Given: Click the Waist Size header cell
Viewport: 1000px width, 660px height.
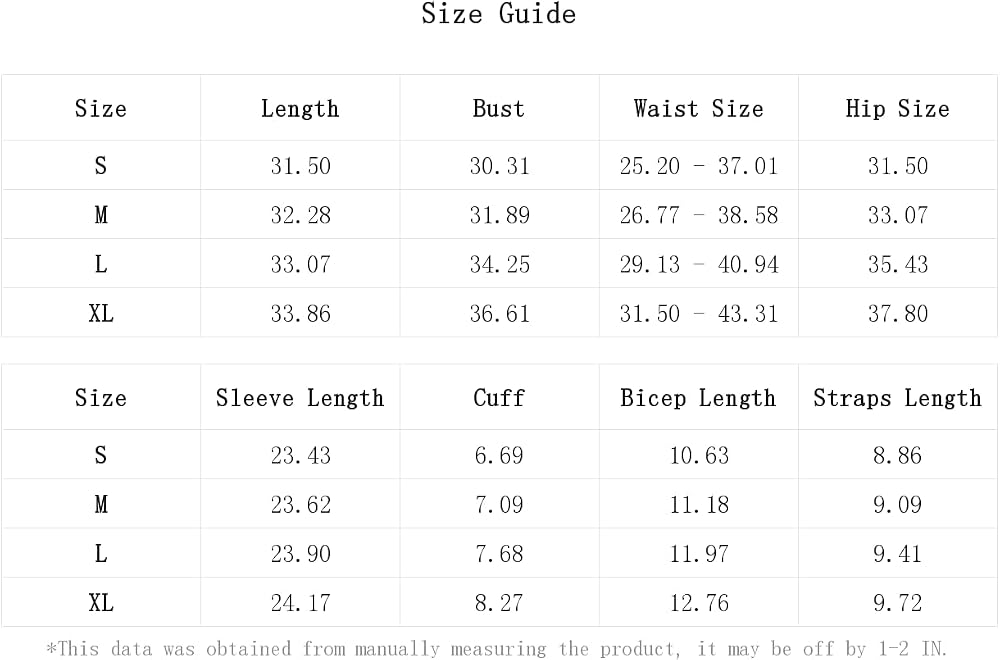Looking at the screenshot, I should point(698,108).
